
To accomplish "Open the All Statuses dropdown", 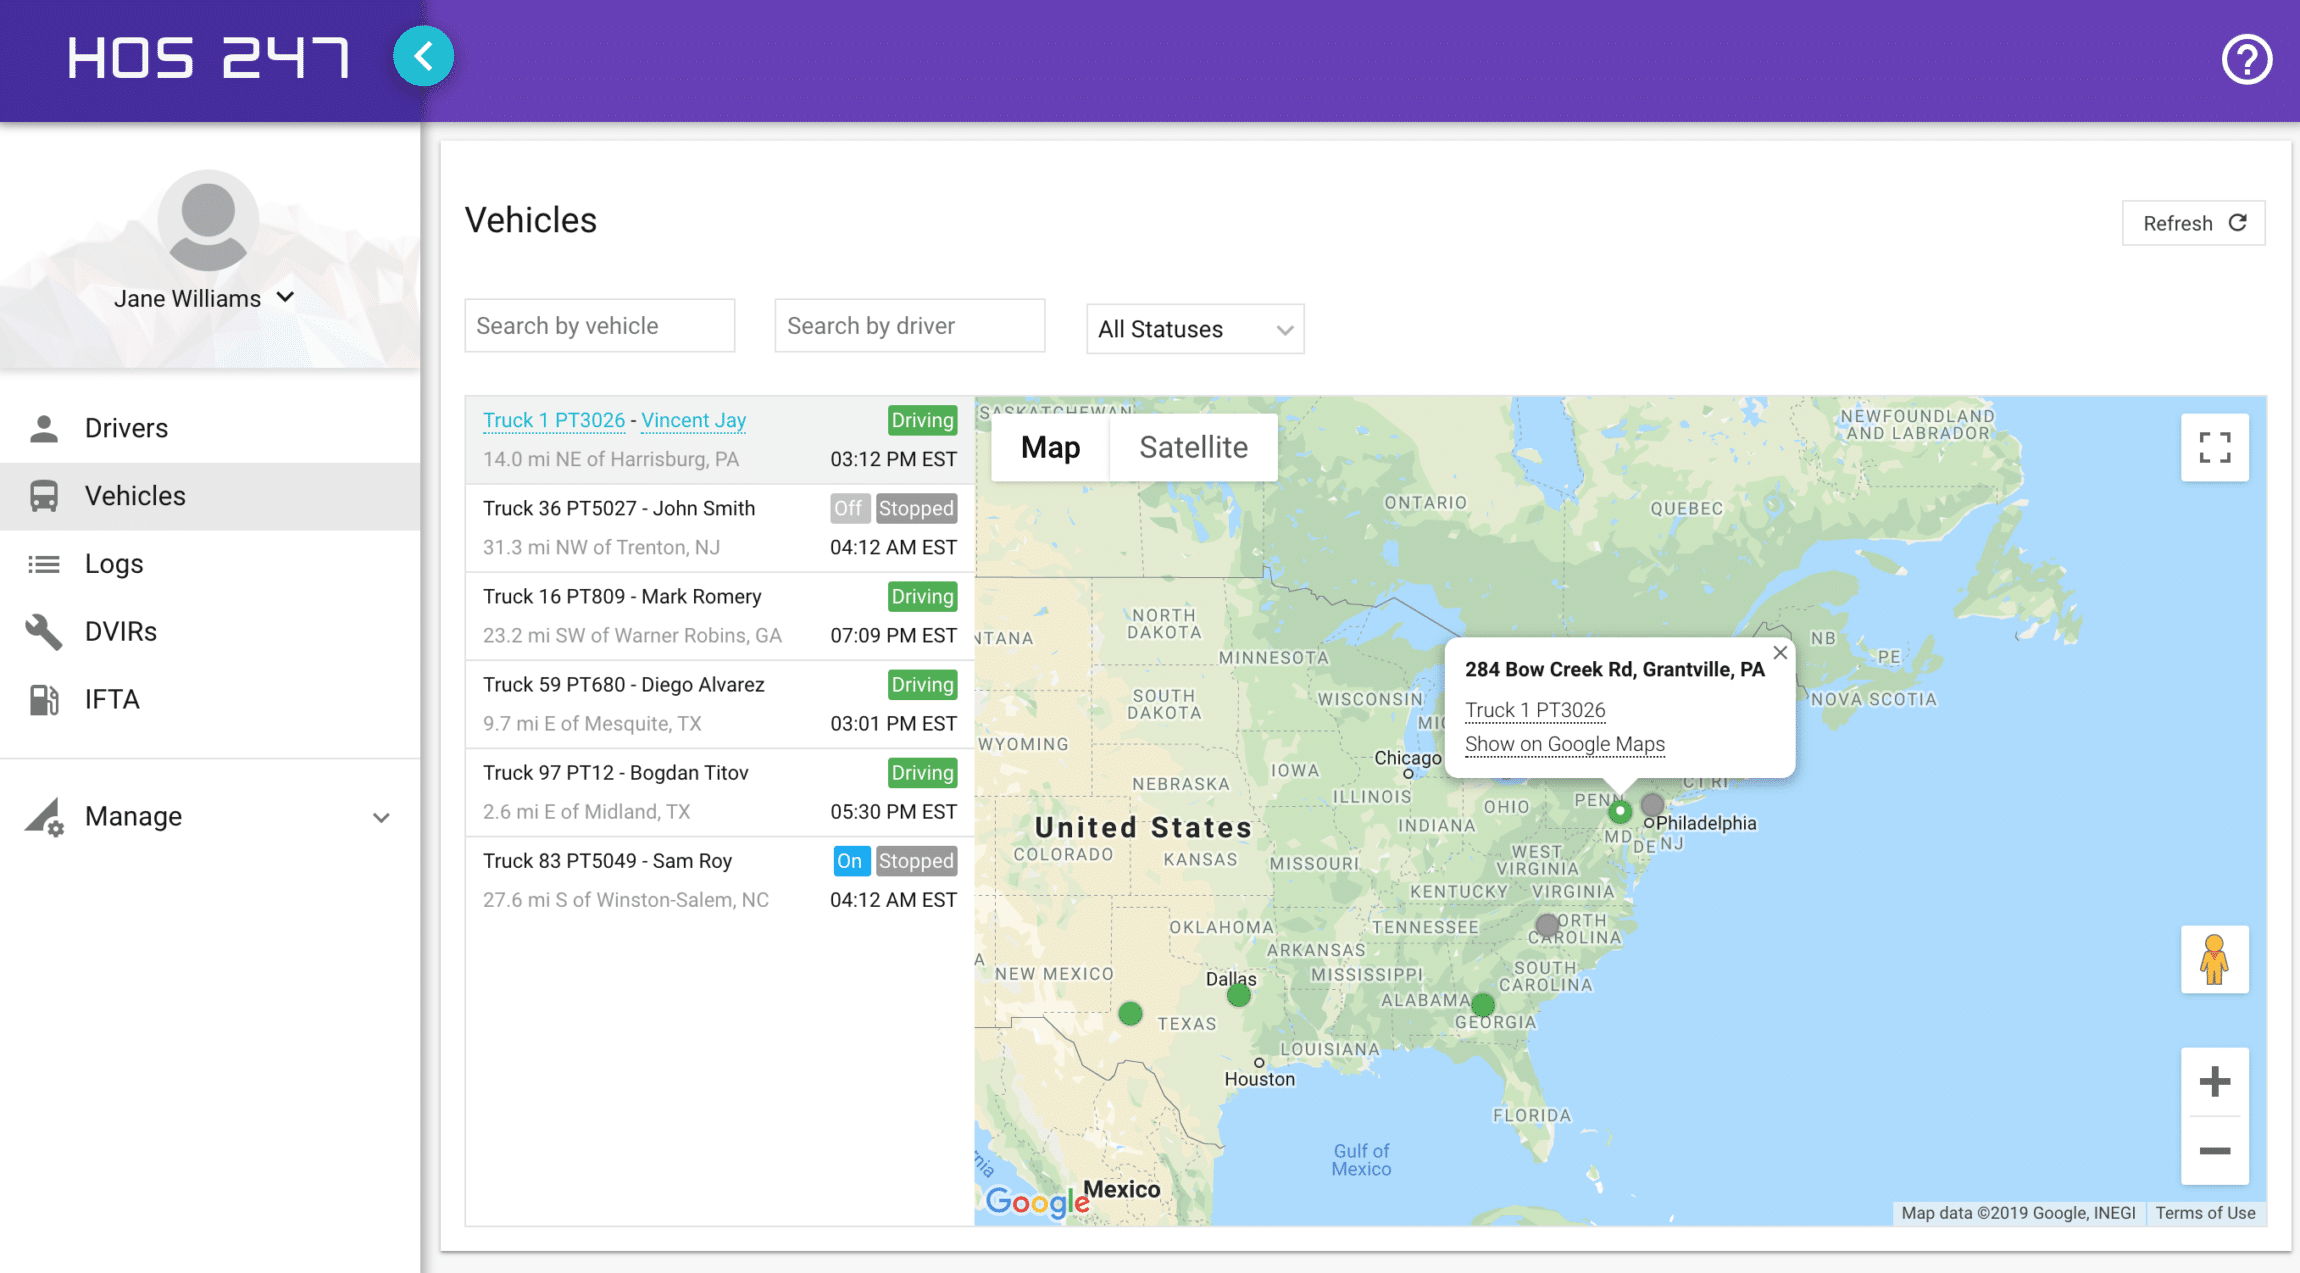I will [1195, 329].
